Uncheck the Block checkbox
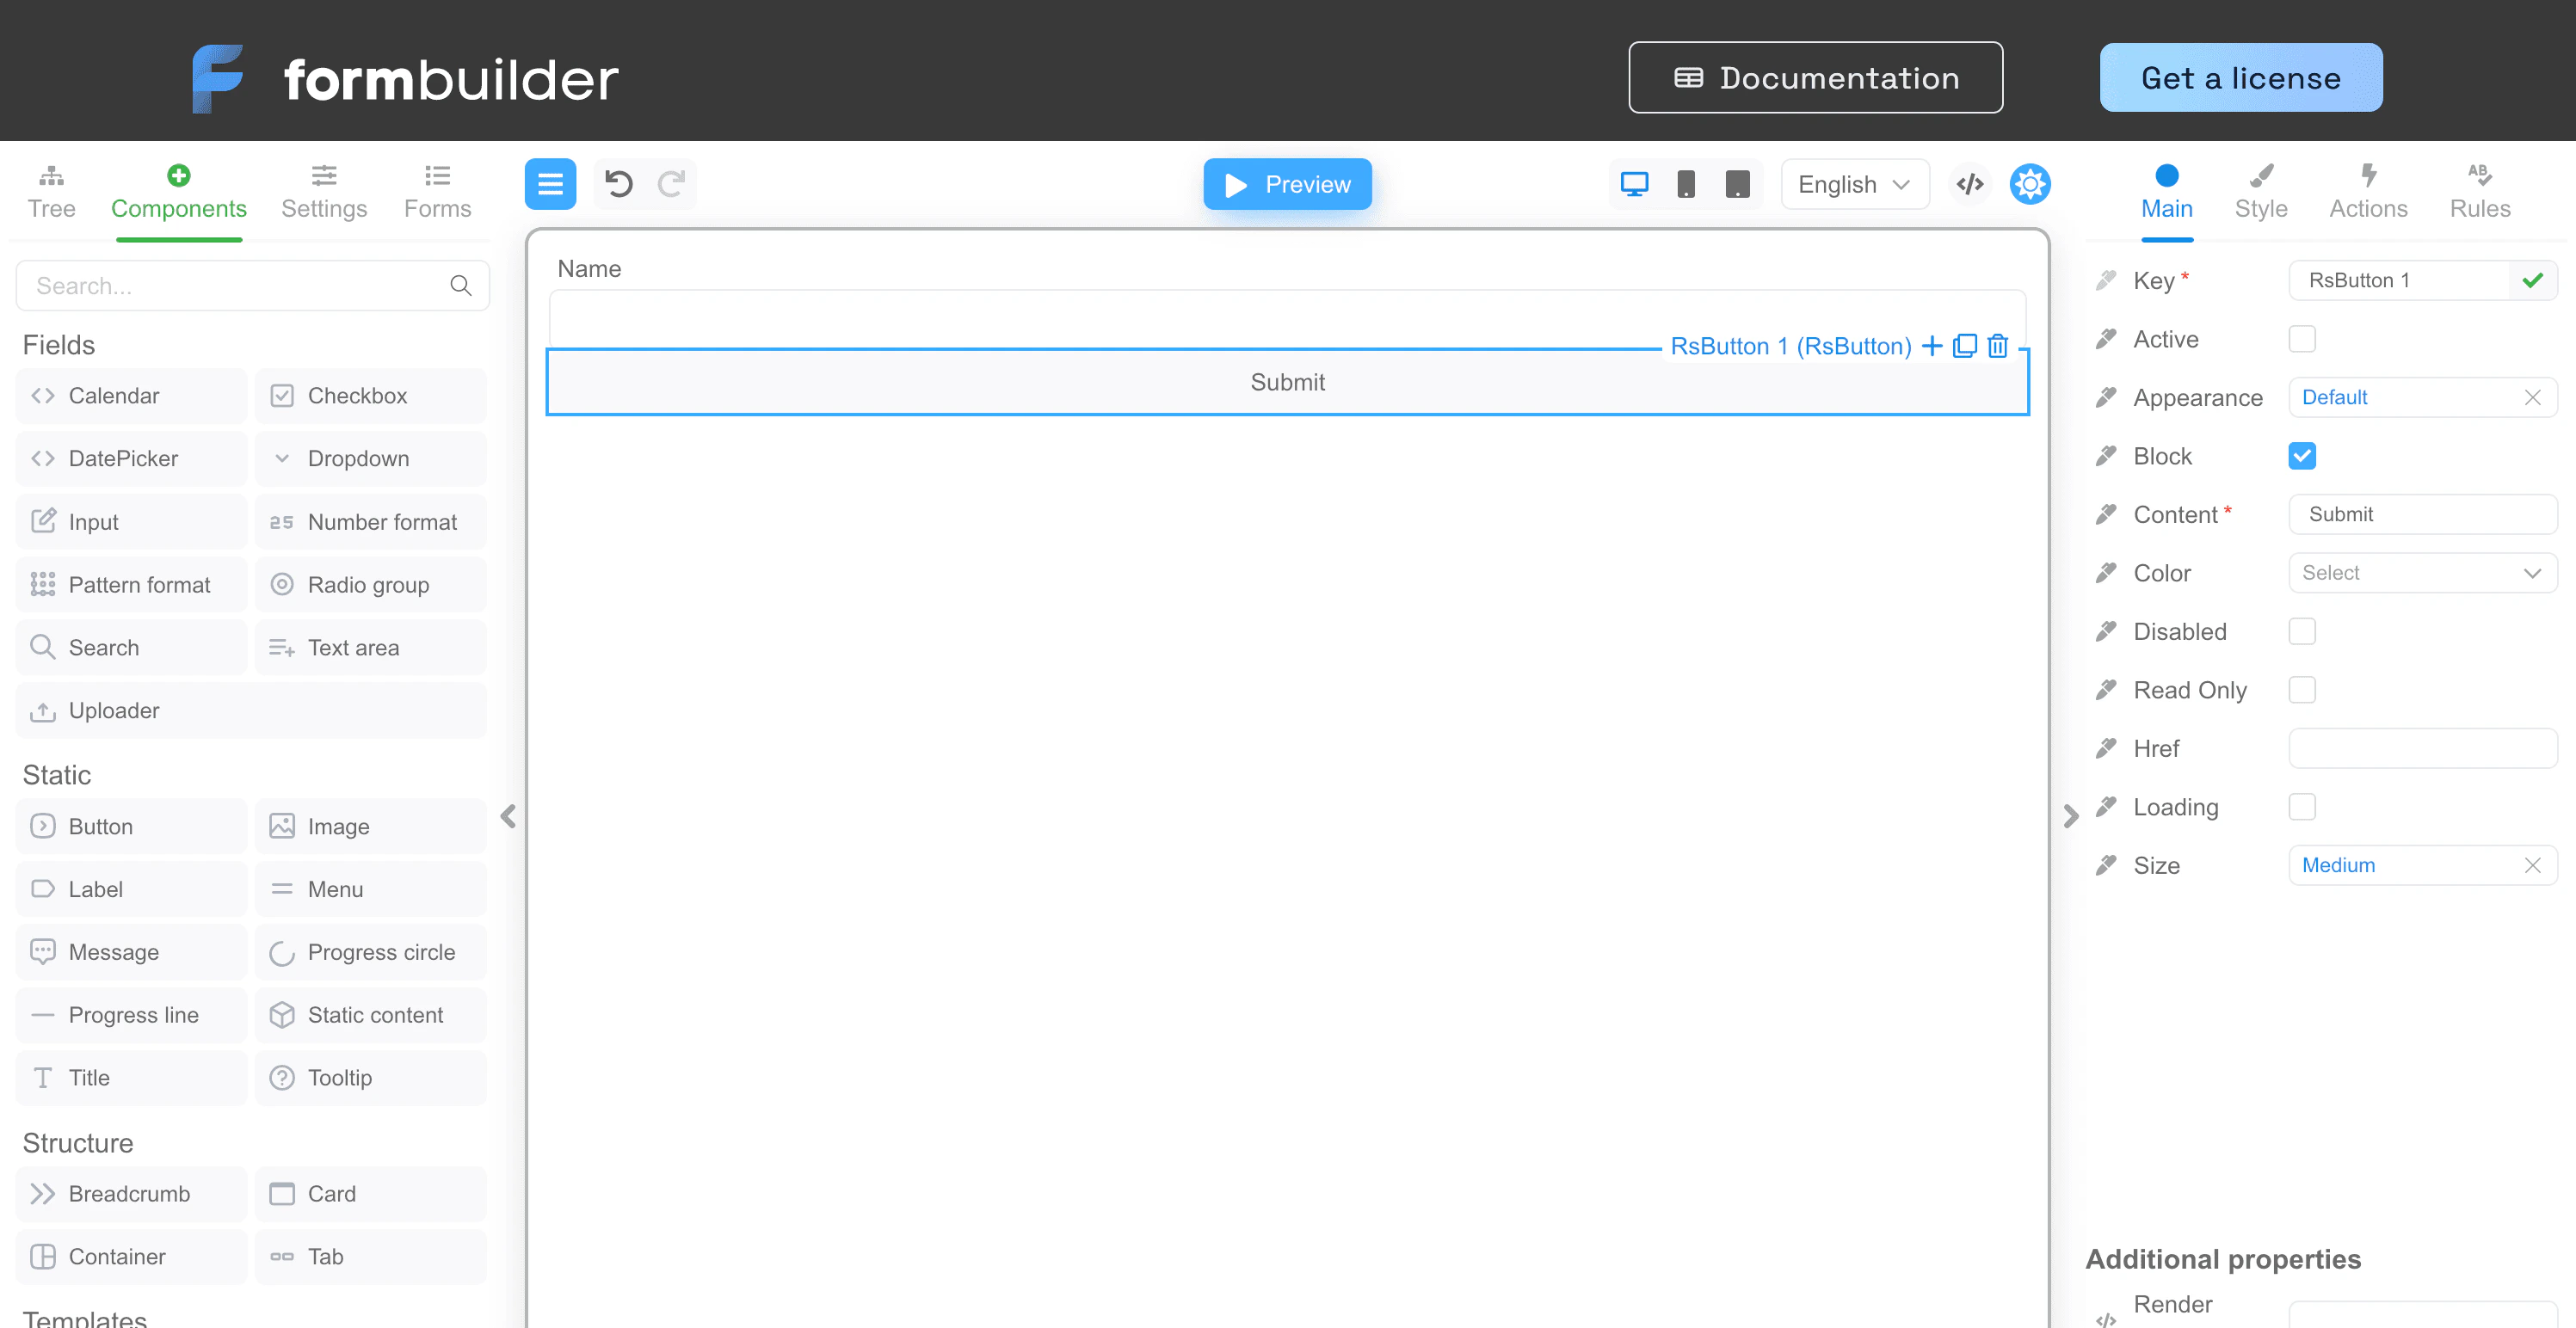2576x1328 pixels. click(2303, 455)
